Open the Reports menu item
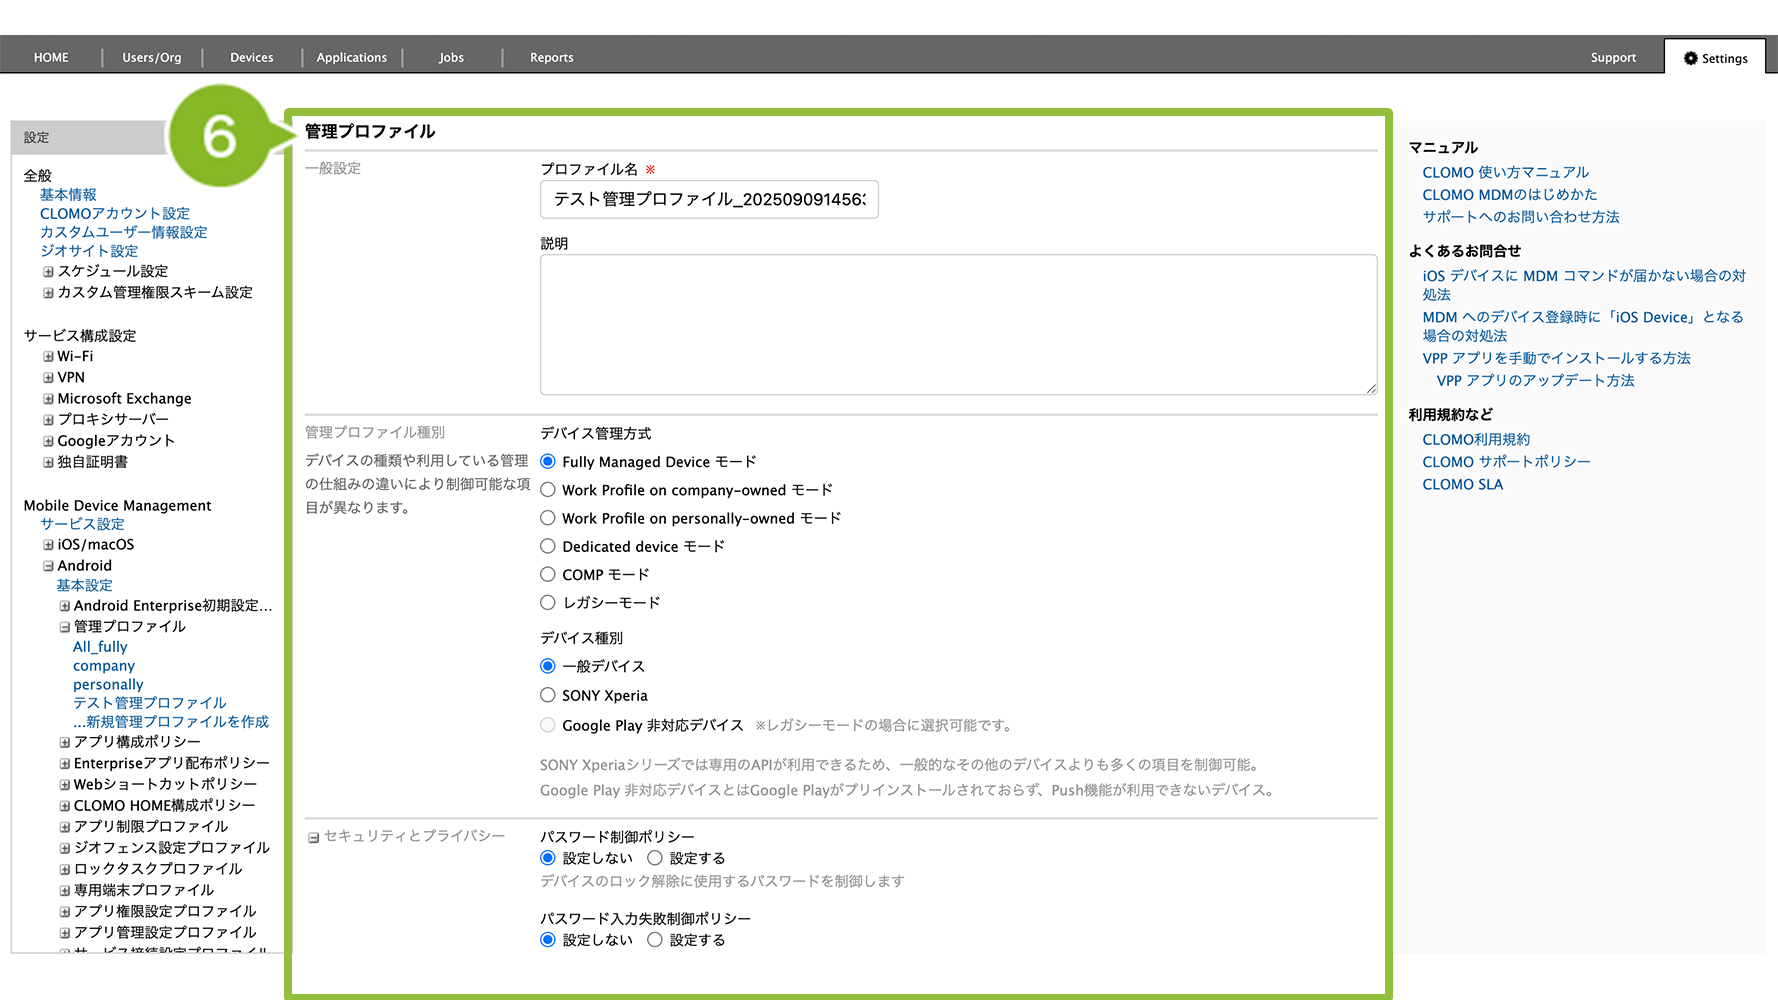Viewport: 1778px width, 1000px height. pyautogui.click(x=551, y=58)
